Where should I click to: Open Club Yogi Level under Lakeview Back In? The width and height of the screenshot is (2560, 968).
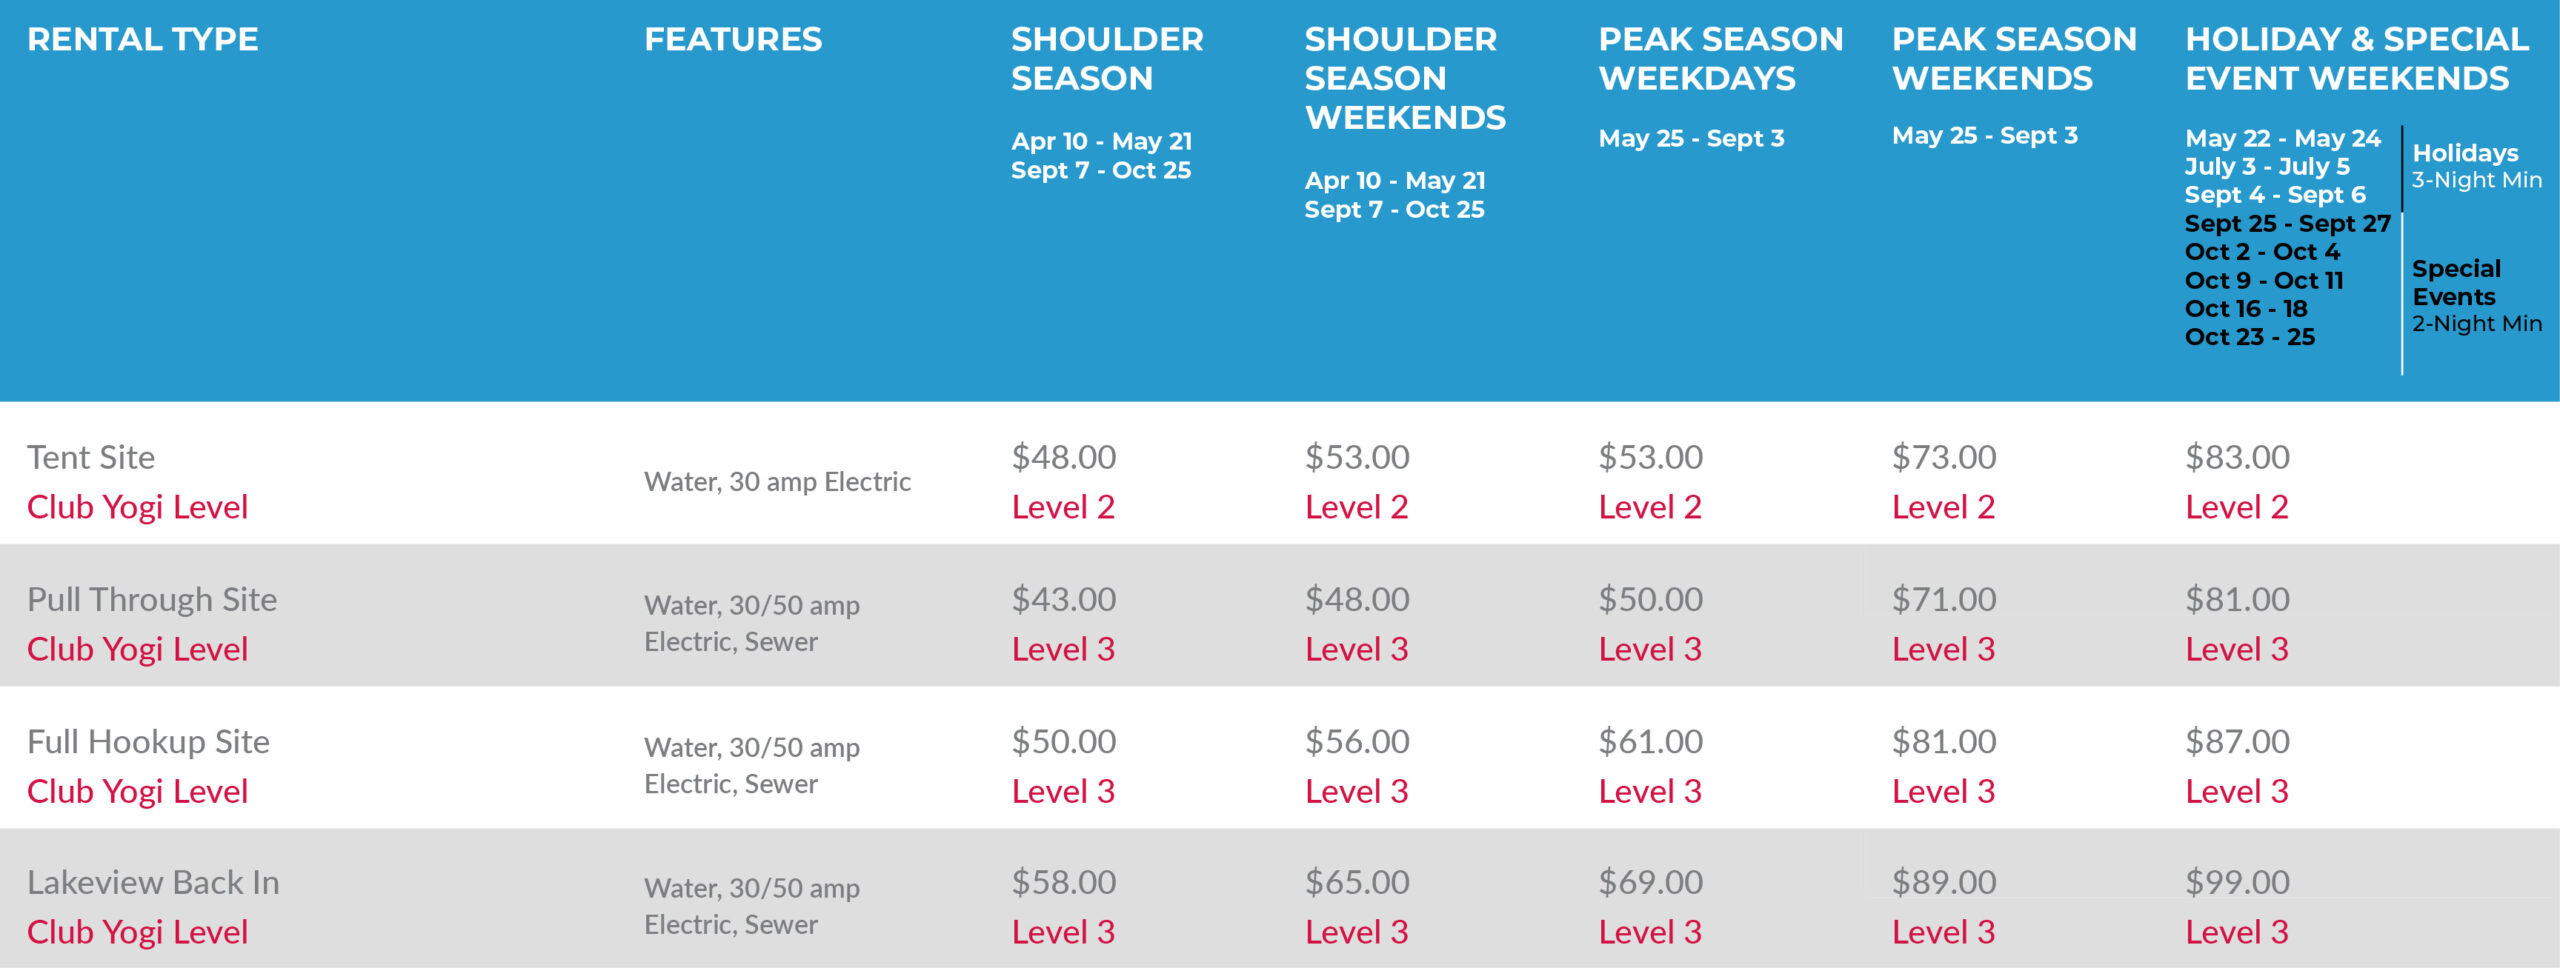pyautogui.click(x=137, y=932)
